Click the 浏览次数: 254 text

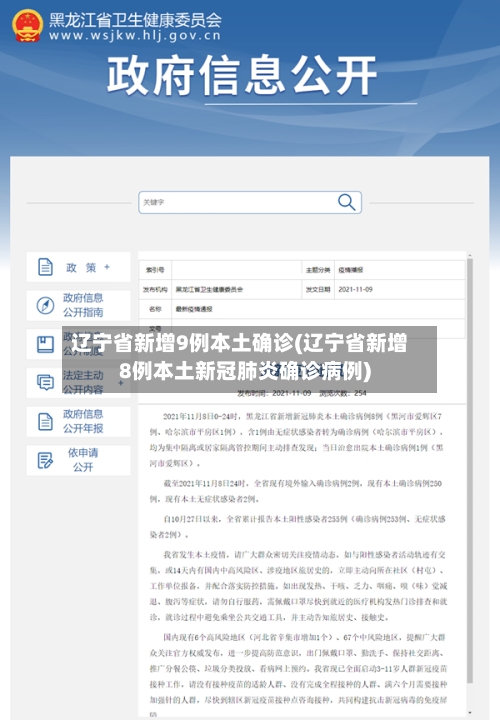pyautogui.click(x=343, y=393)
